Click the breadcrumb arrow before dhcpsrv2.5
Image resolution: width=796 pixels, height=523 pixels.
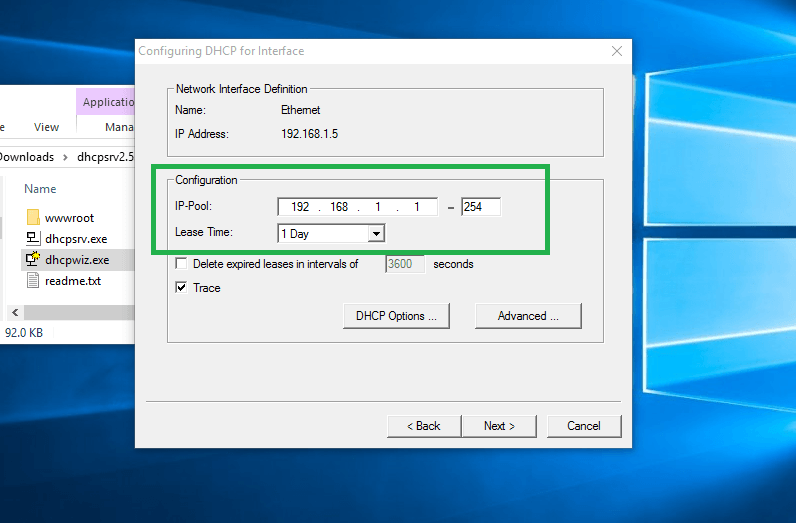pyautogui.click(x=68, y=157)
